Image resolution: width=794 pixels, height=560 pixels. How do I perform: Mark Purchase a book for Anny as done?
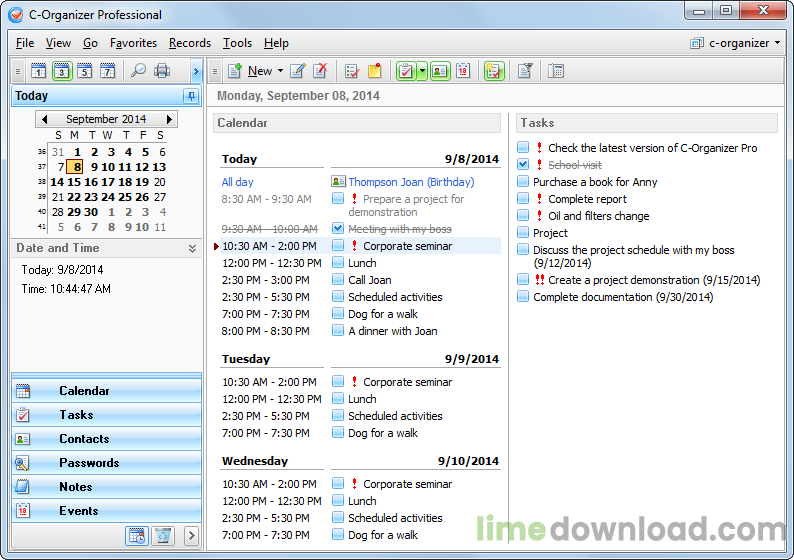click(523, 182)
